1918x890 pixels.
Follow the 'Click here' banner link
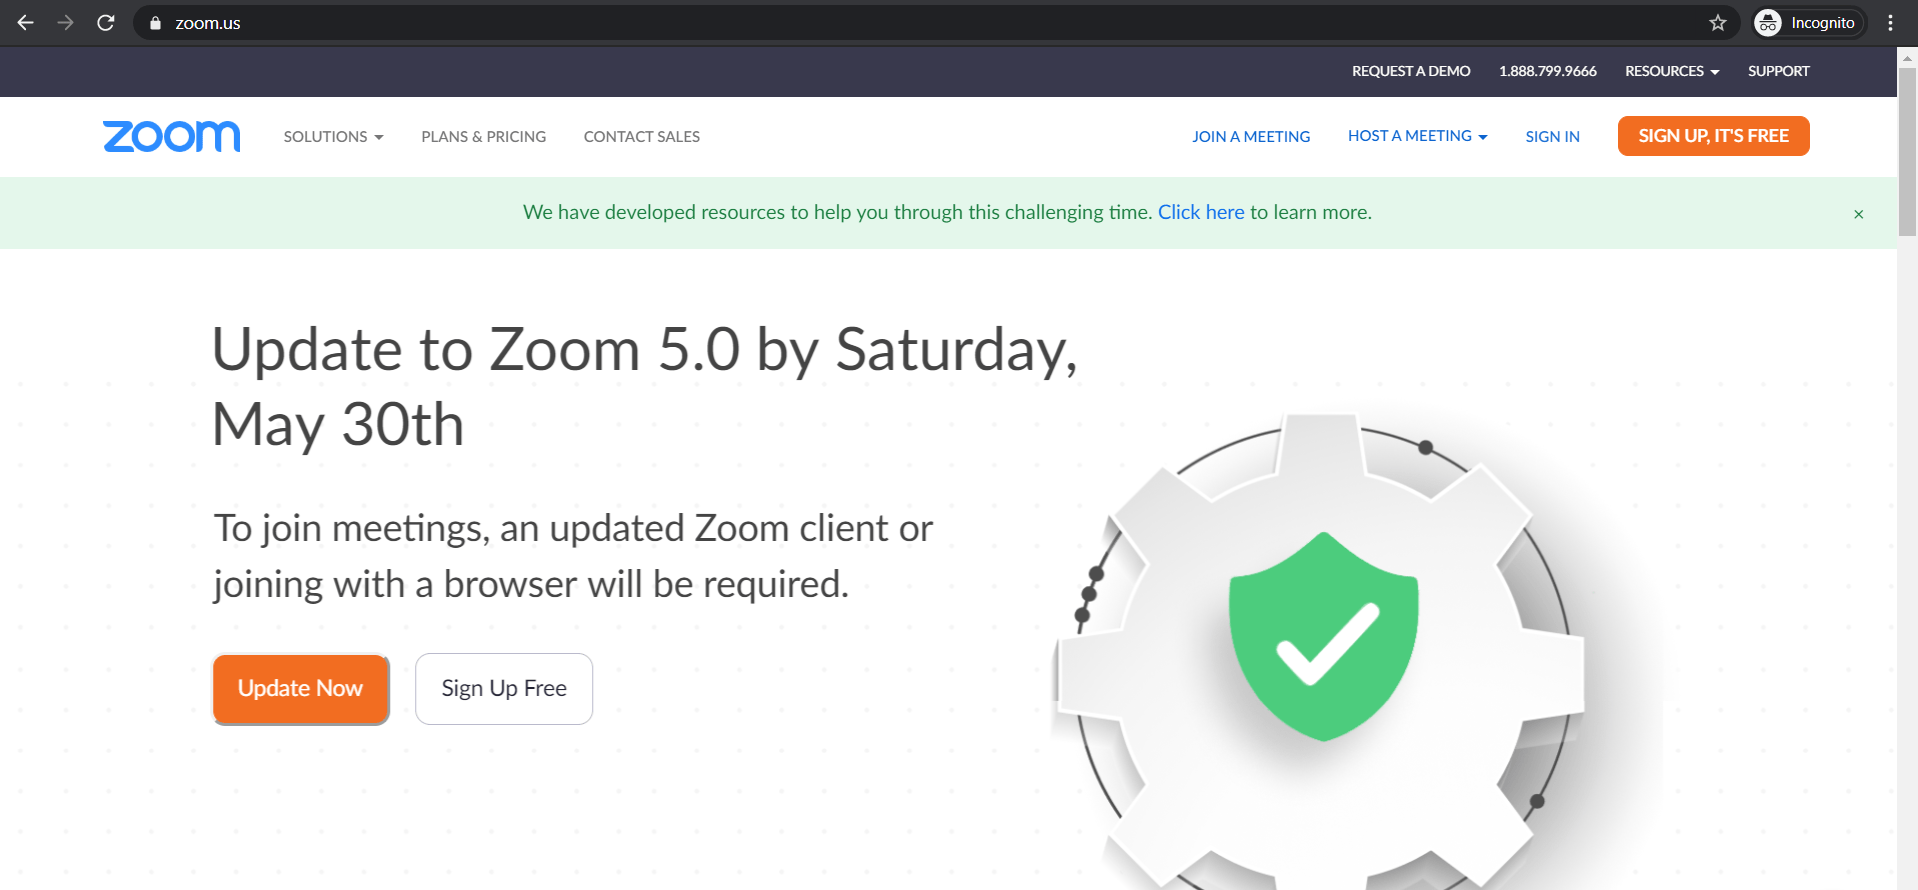1201,212
